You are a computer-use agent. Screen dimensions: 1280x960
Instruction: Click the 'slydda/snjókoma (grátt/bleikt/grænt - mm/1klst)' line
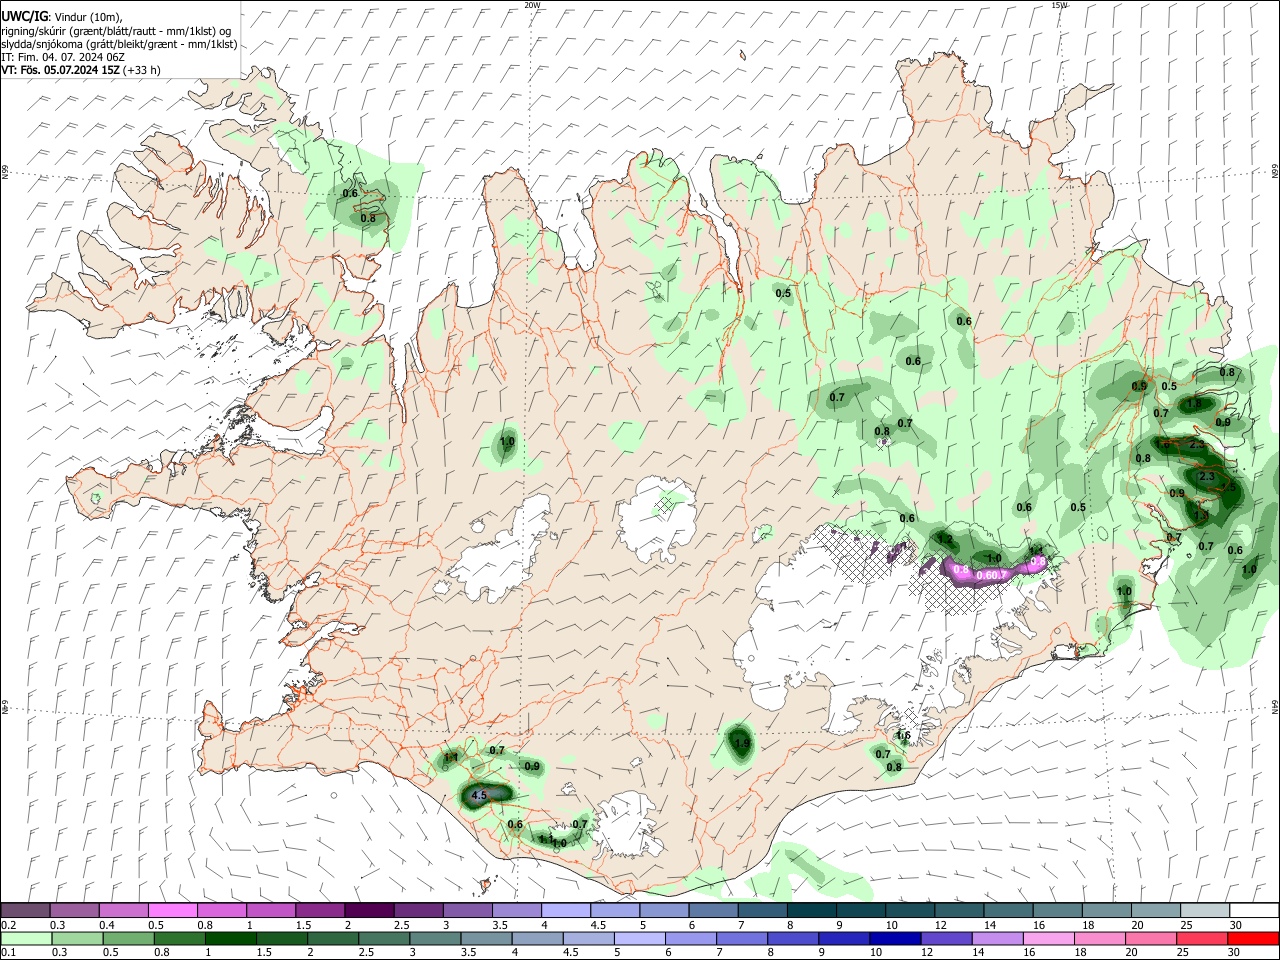[119, 44]
